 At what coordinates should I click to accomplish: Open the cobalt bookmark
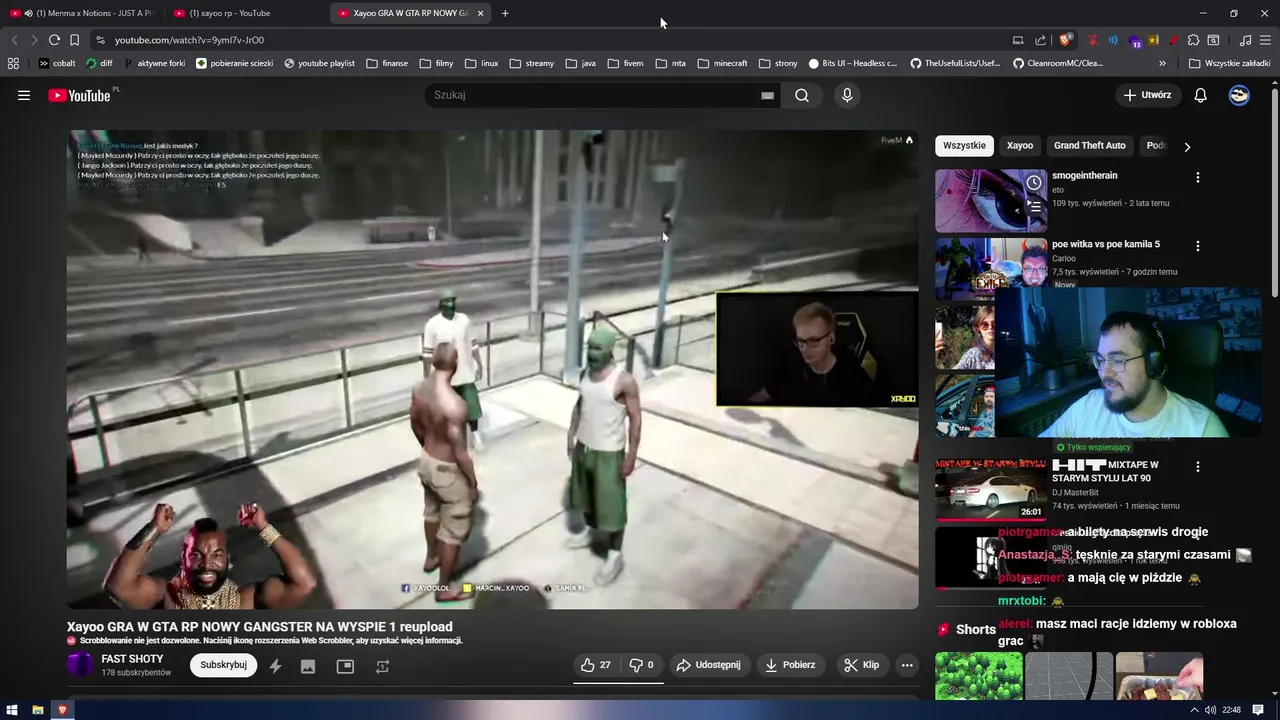[57, 63]
